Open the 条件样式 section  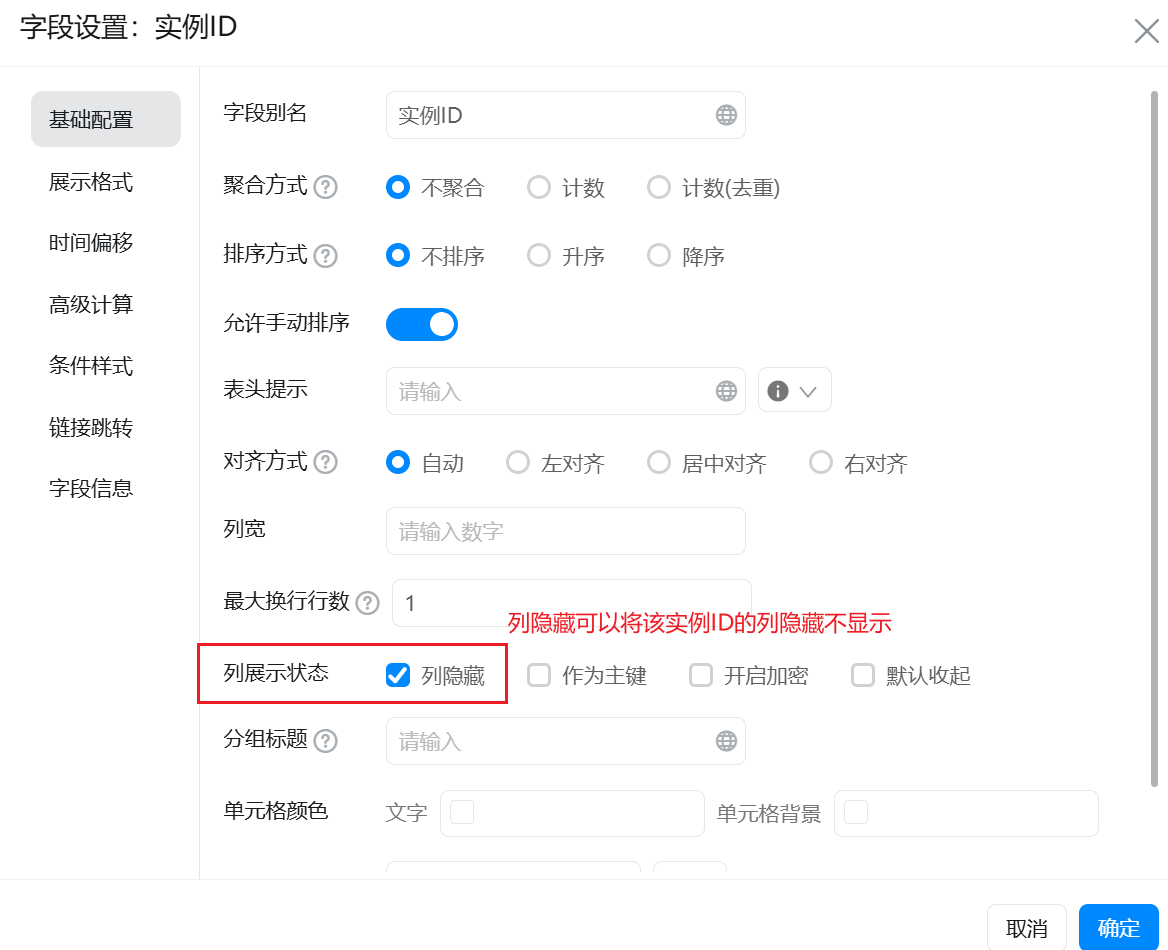click(x=91, y=366)
